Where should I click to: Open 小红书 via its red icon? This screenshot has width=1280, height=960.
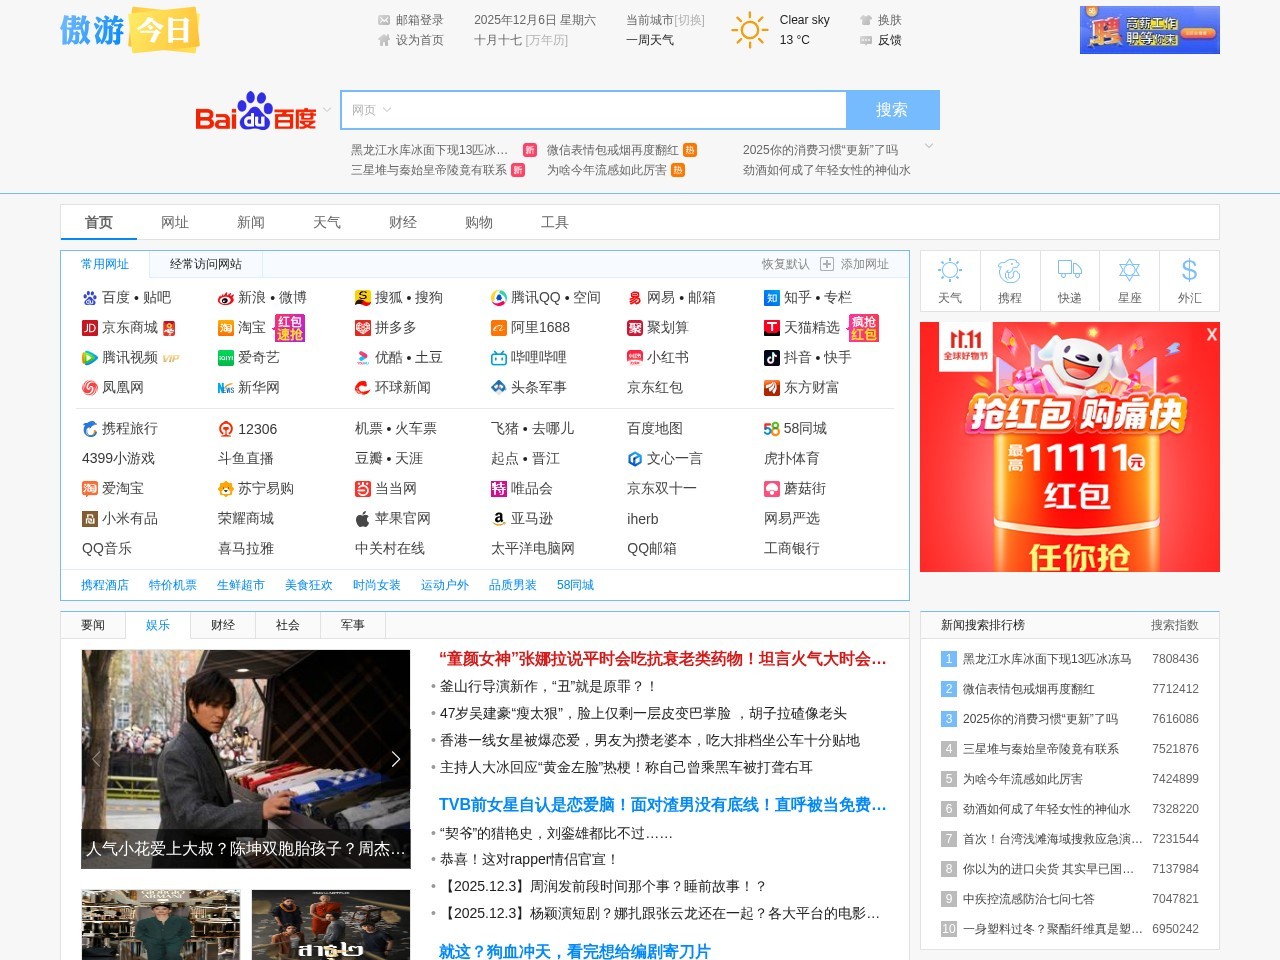[x=634, y=357]
